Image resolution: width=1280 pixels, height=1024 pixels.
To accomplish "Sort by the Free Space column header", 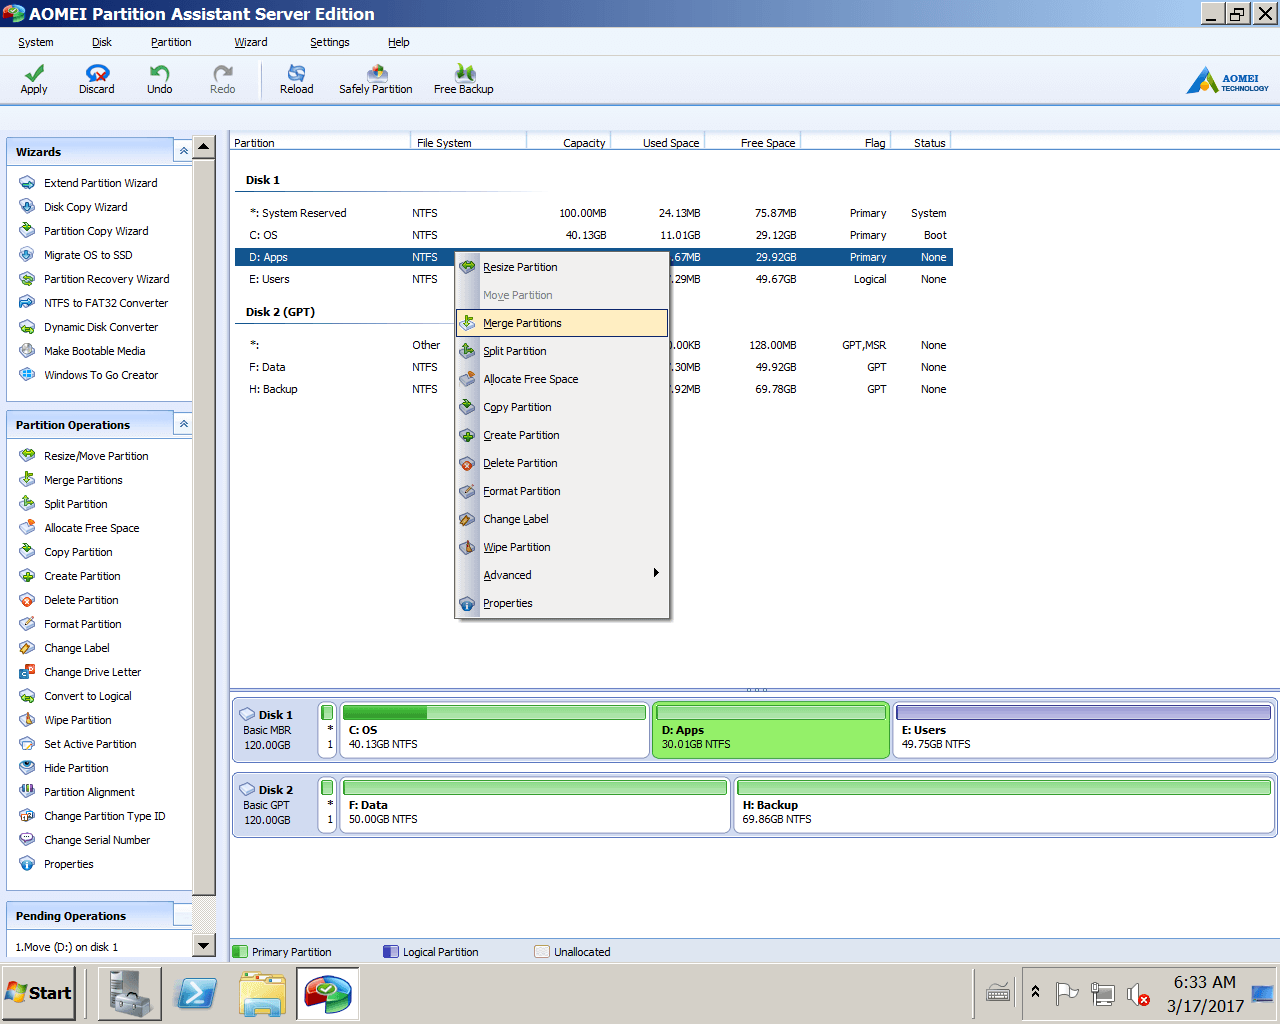I will (x=753, y=143).
